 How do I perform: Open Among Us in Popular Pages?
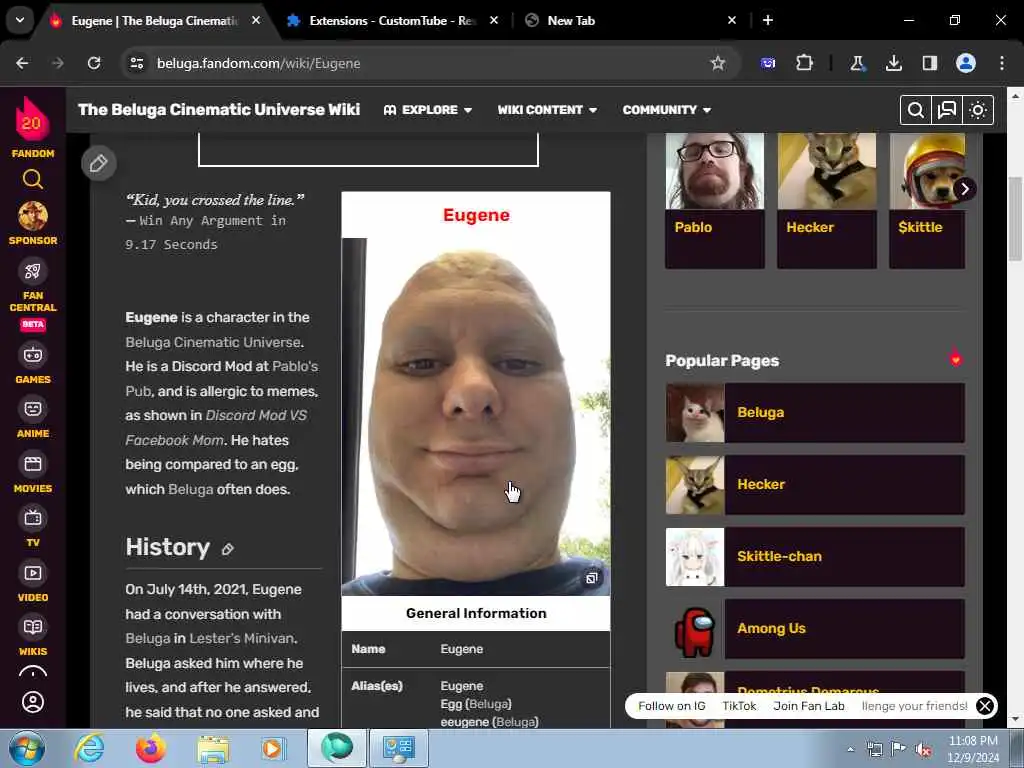coord(815,628)
